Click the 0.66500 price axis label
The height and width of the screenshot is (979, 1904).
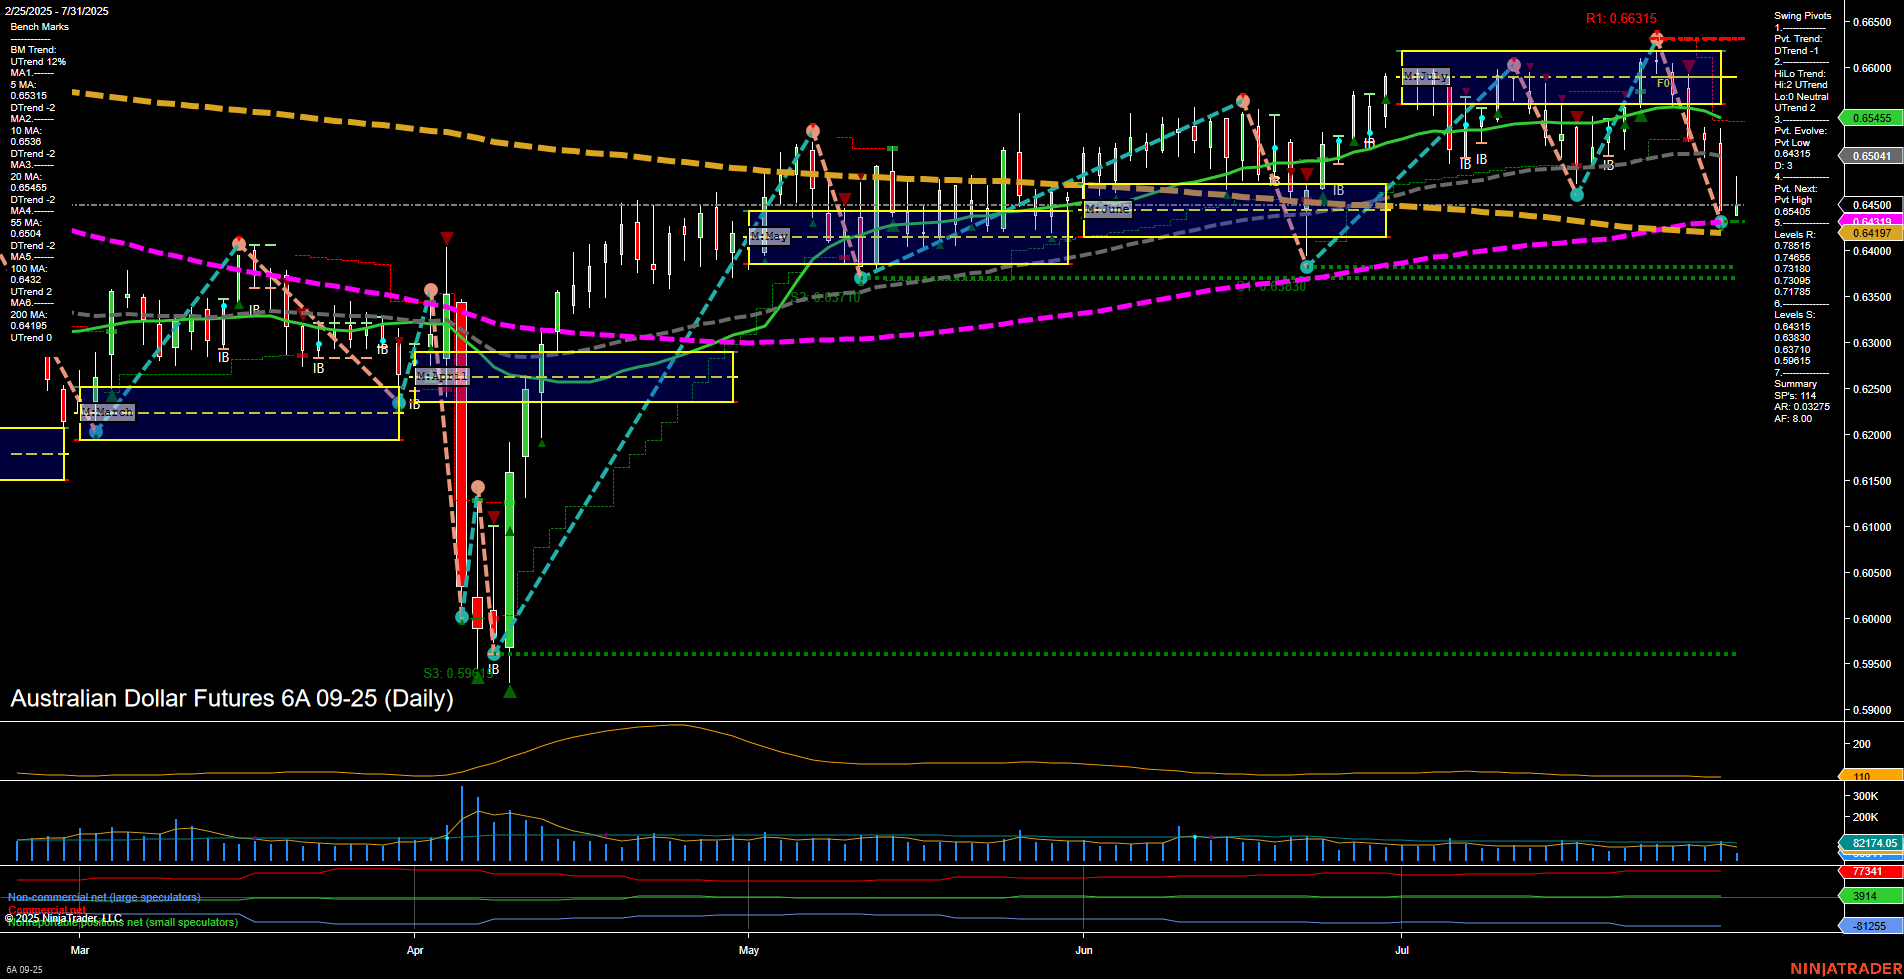coord(1872,22)
